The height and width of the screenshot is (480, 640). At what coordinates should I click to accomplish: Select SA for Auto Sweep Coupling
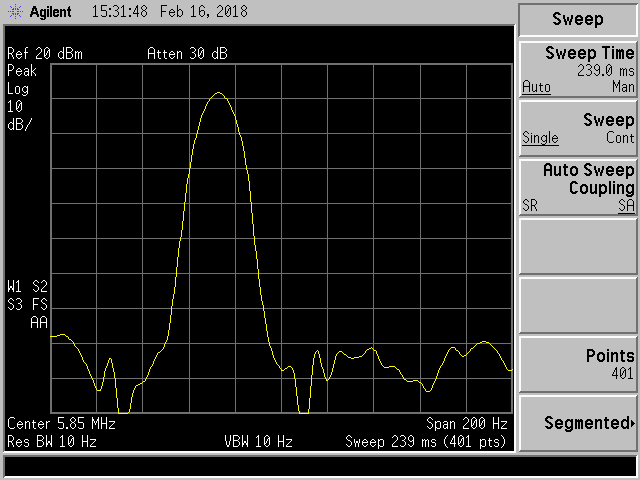click(625, 205)
